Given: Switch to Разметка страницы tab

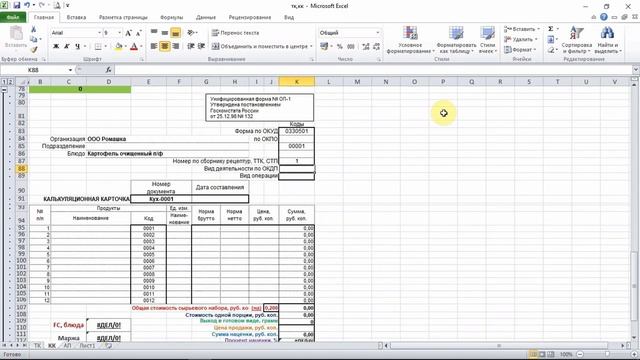Looking at the screenshot, I should [x=123, y=17].
